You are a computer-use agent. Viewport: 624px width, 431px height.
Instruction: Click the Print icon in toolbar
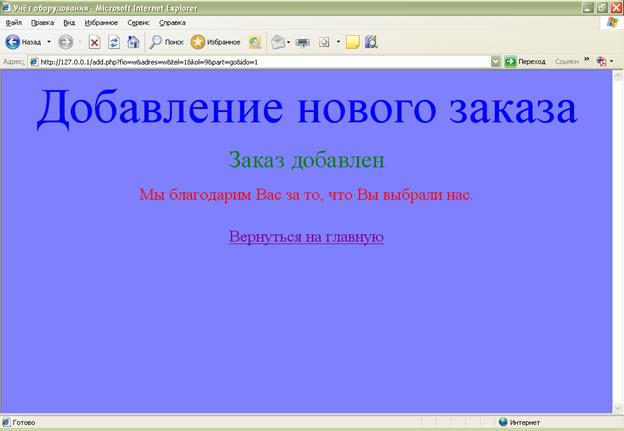[x=302, y=42]
